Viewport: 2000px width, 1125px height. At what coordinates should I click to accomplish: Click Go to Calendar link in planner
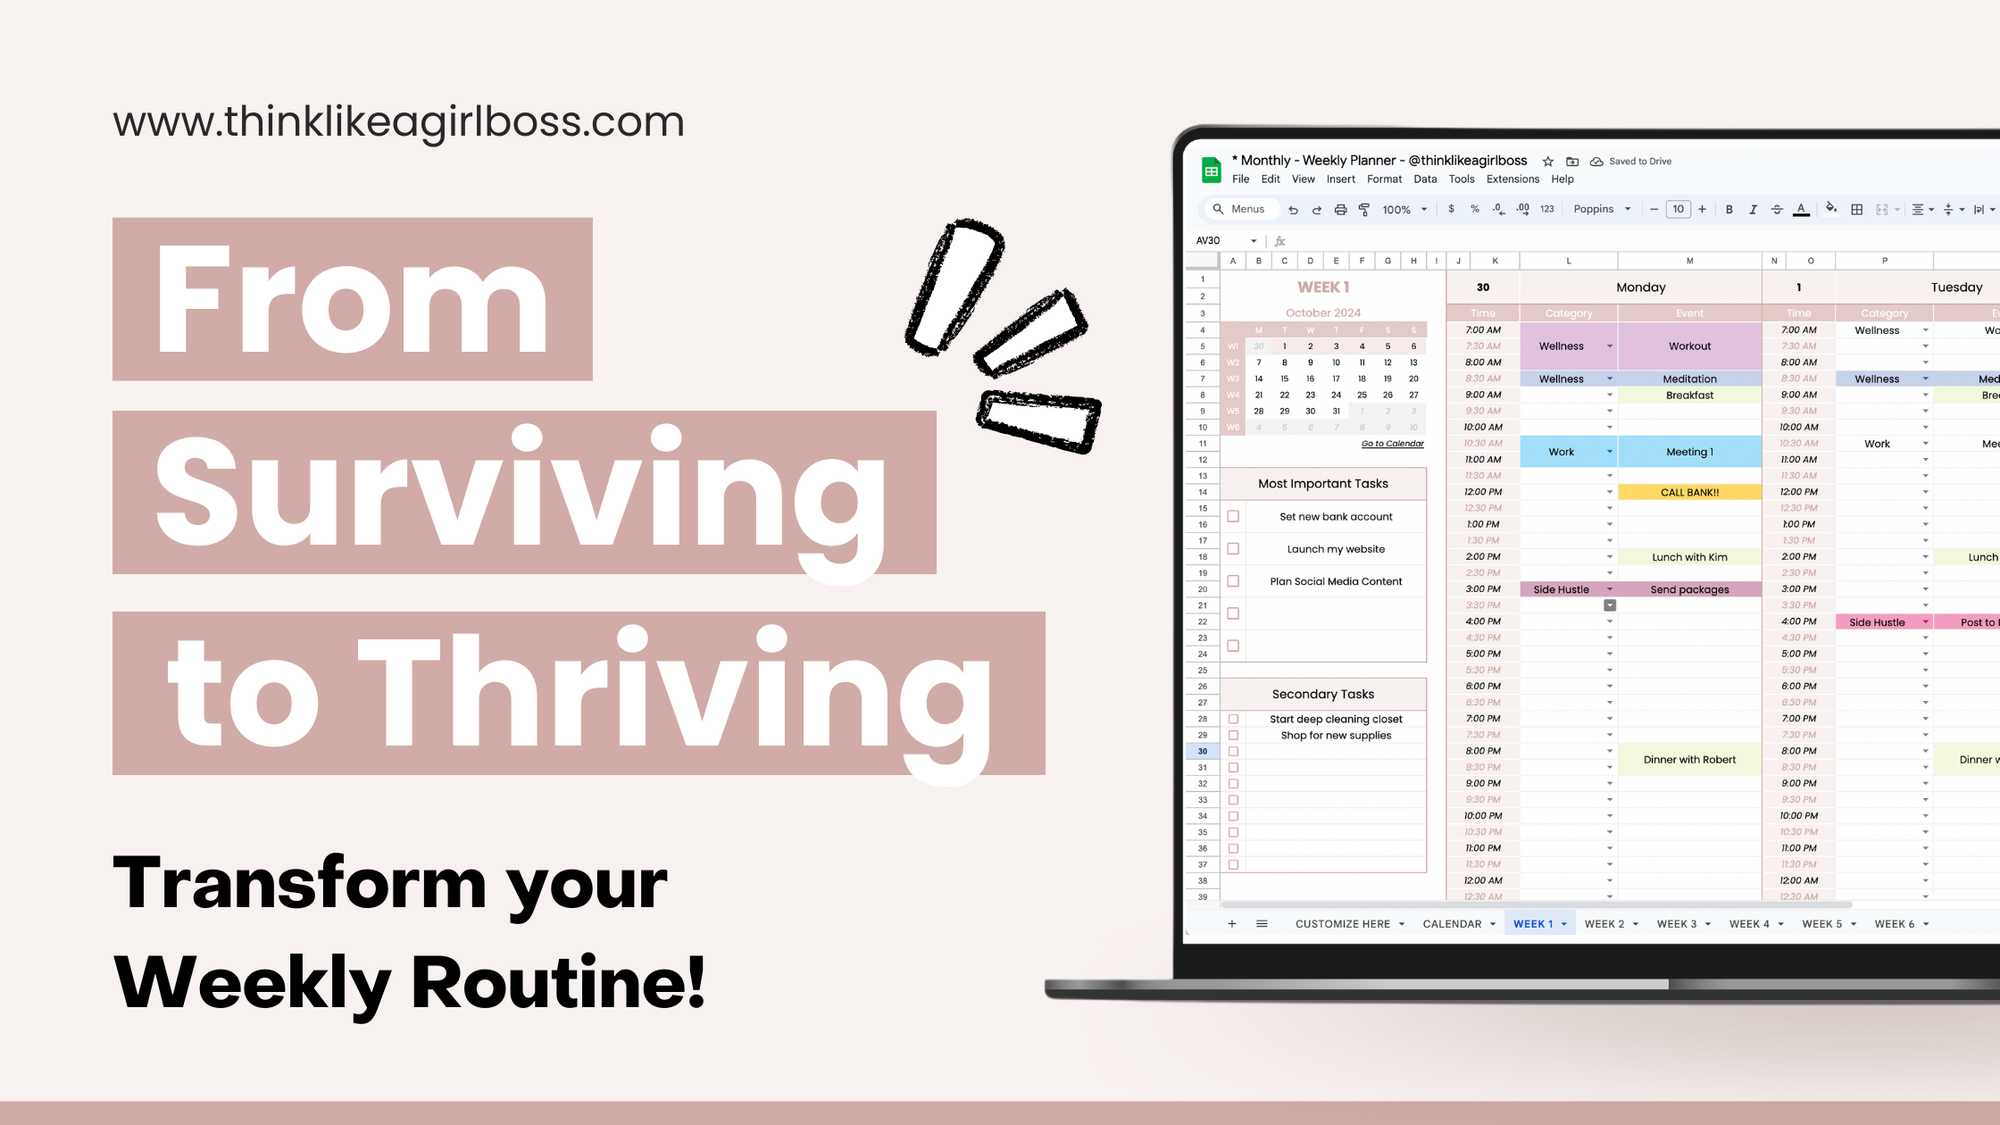coord(1389,444)
